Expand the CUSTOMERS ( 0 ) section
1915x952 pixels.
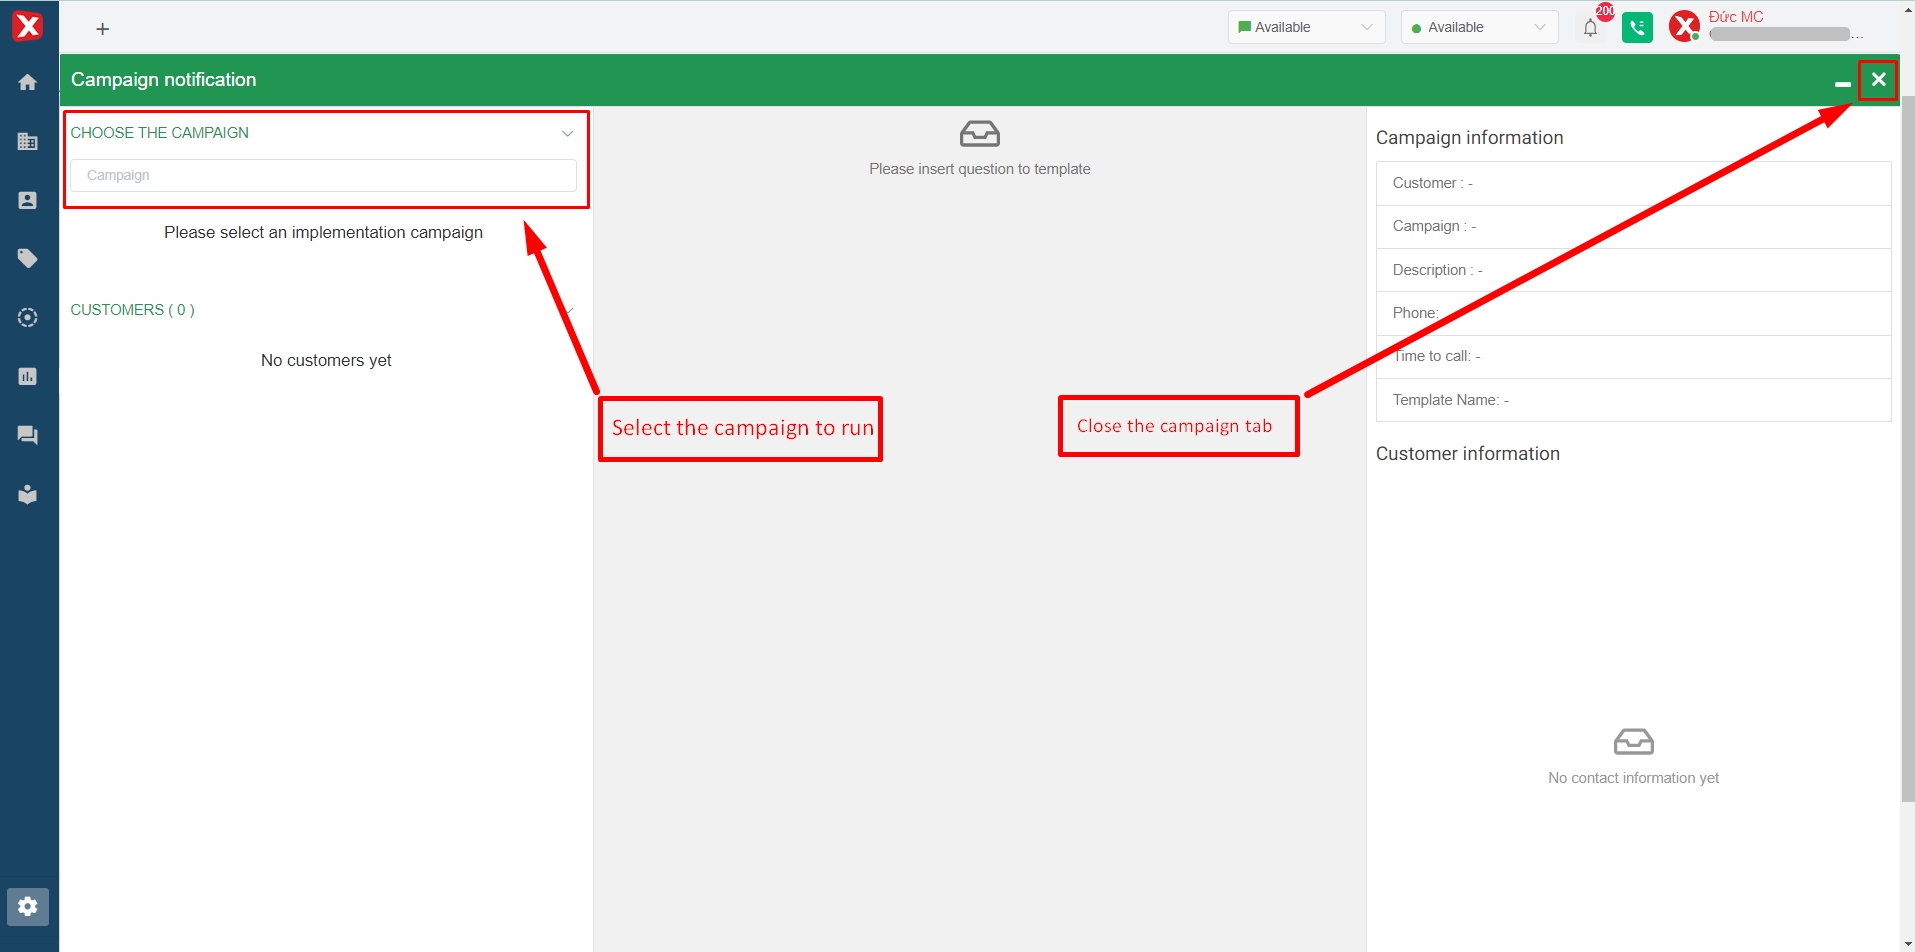[568, 310]
